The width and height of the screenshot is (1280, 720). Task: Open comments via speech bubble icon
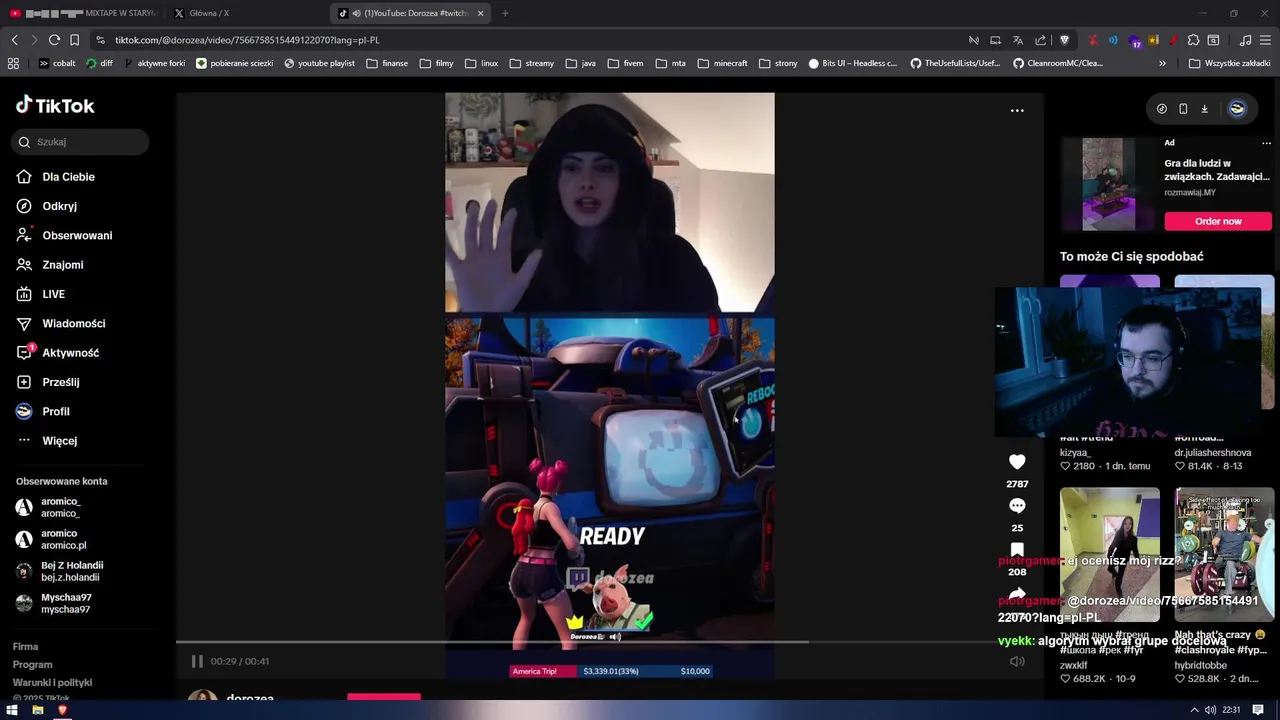1017,506
